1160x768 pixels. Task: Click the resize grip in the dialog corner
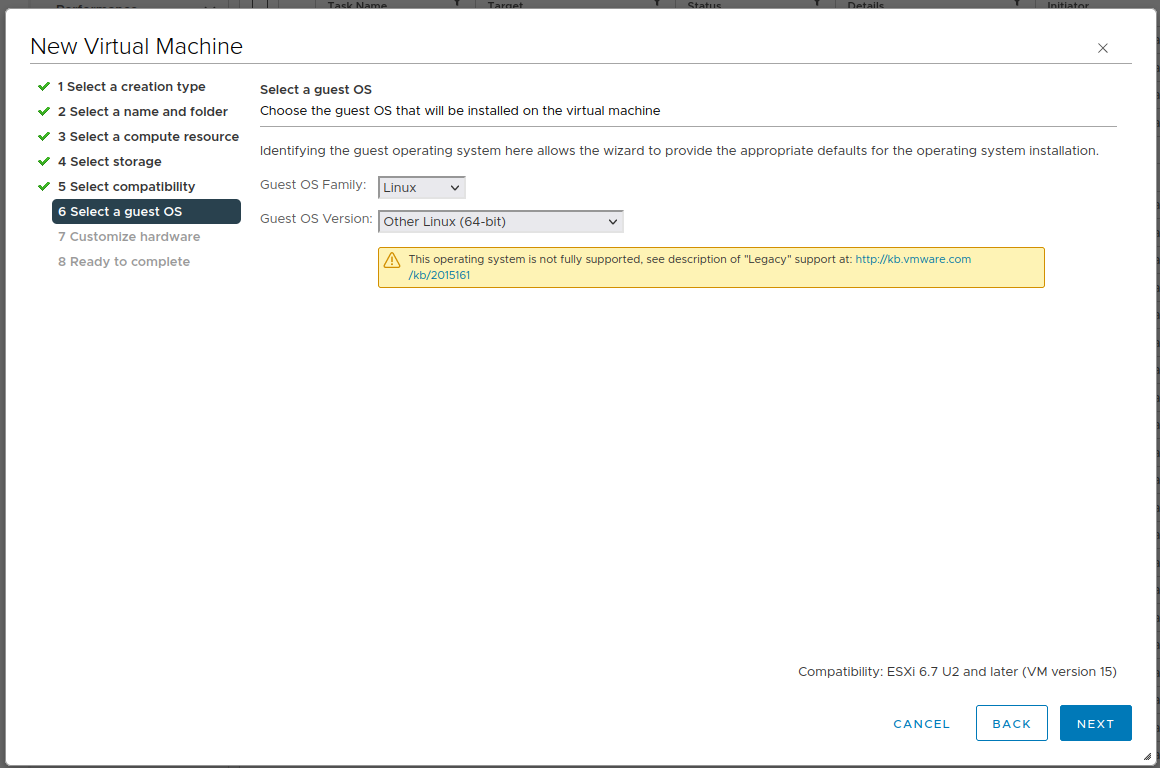tap(1146, 757)
